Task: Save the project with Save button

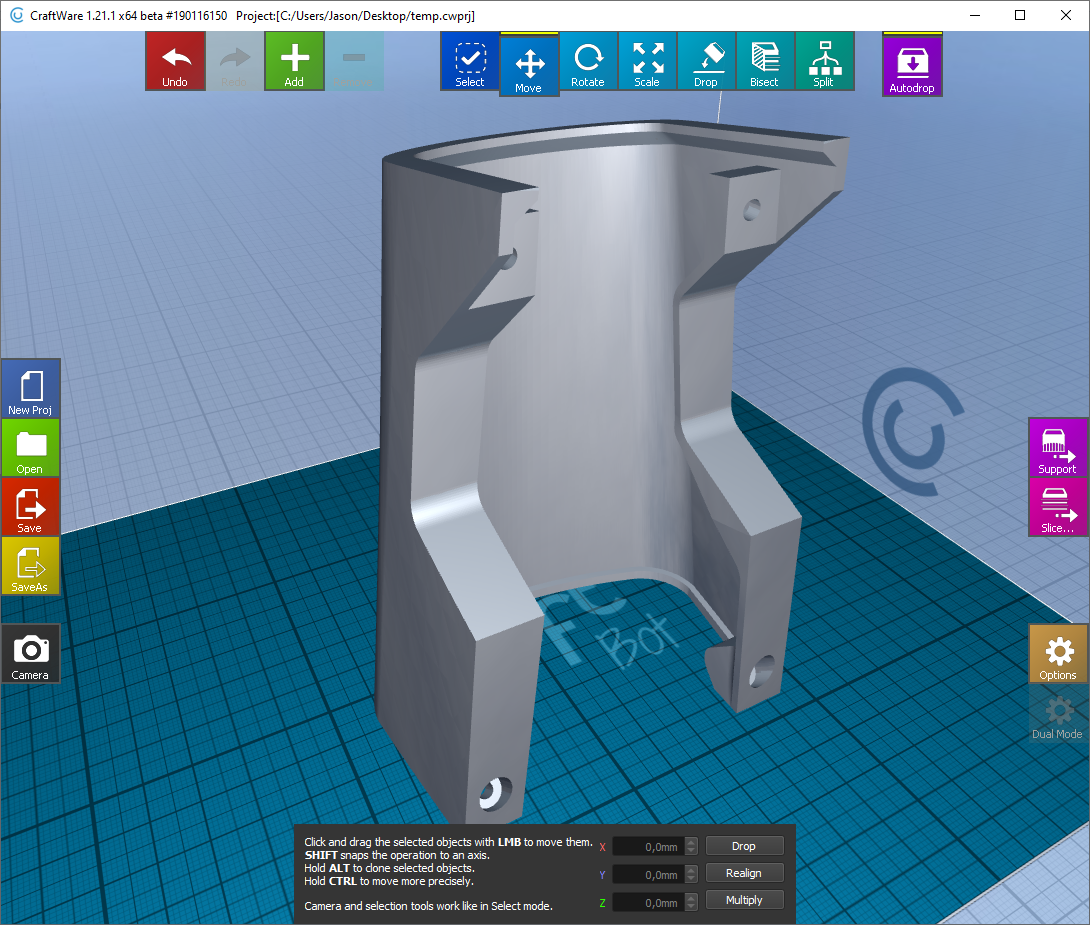Action: click(x=31, y=507)
